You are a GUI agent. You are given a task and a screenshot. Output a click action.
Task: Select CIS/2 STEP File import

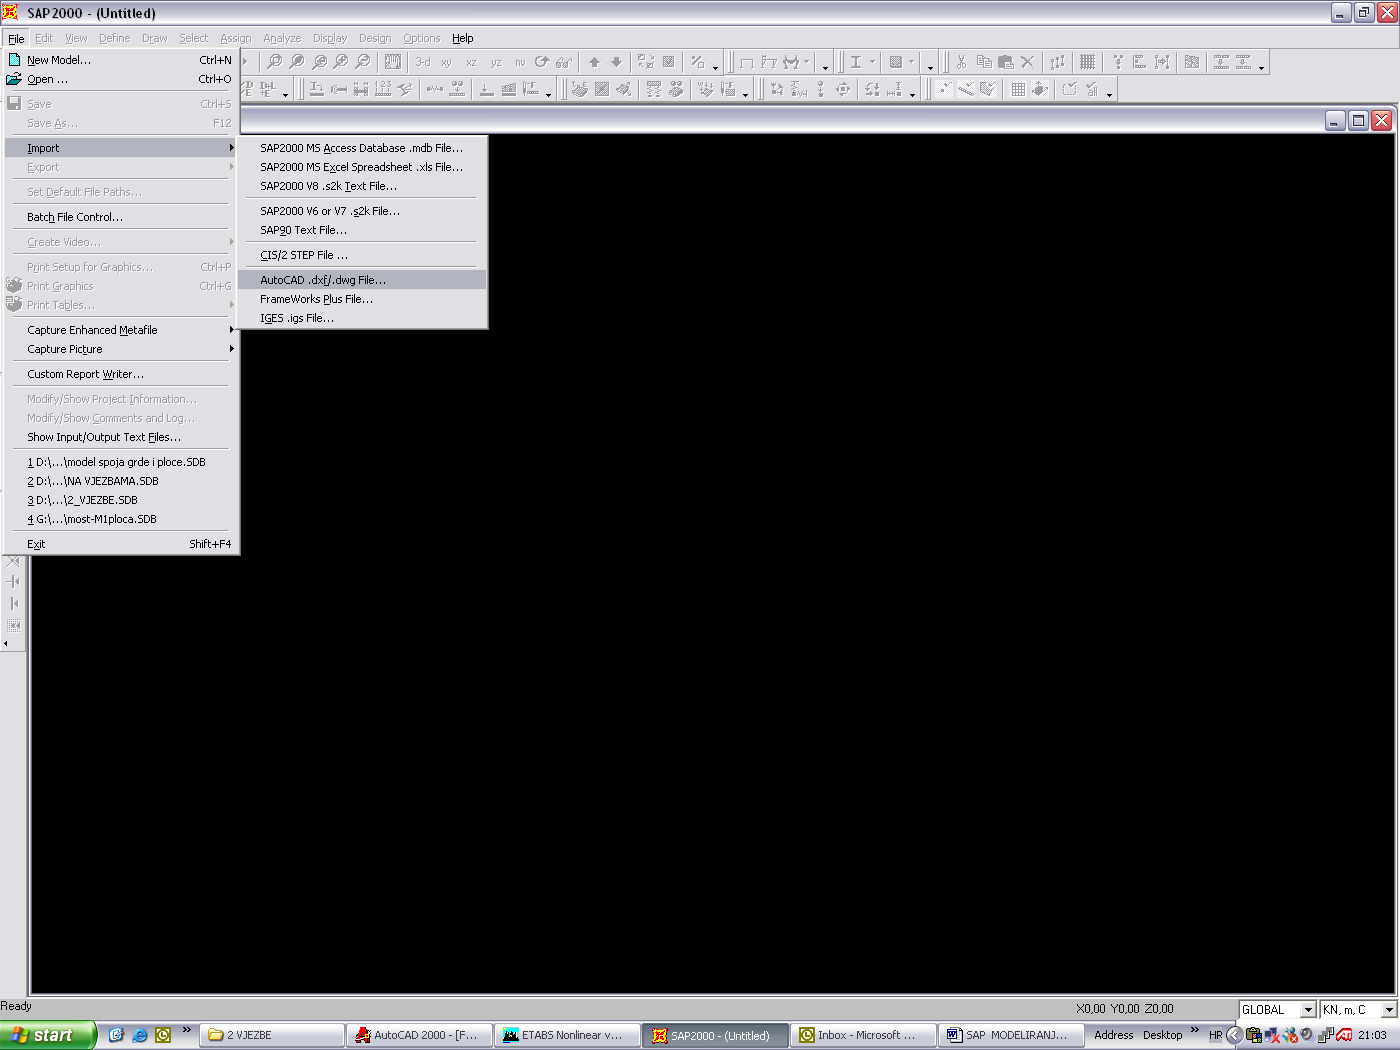(x=362, y=255)
